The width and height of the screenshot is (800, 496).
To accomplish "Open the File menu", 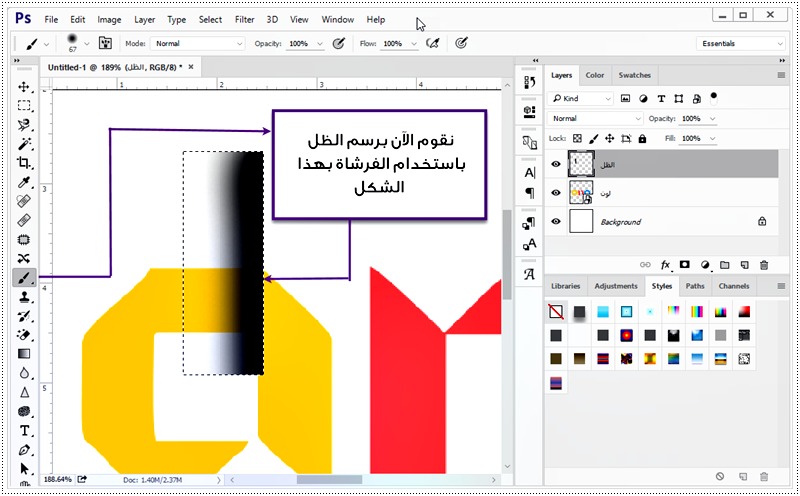I will (51, 19).
